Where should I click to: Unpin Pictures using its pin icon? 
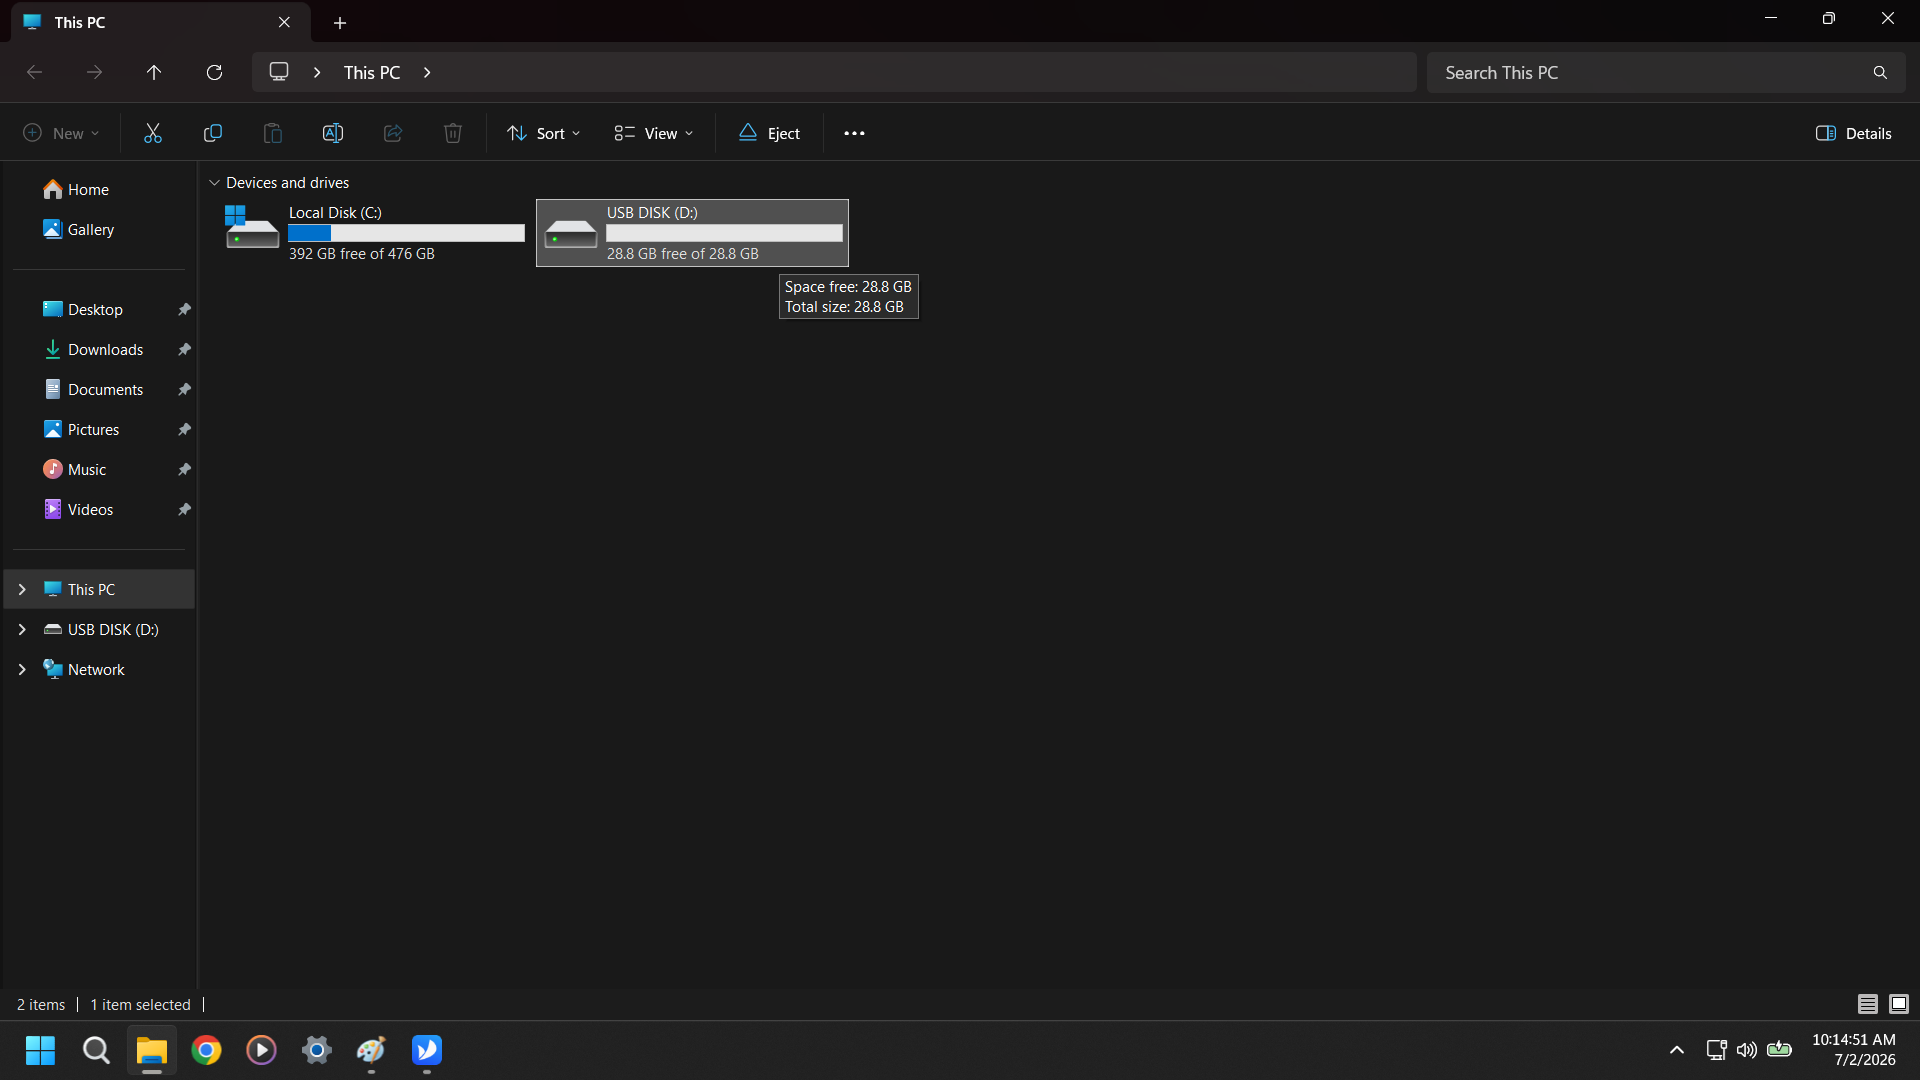(x=184, y=430)
